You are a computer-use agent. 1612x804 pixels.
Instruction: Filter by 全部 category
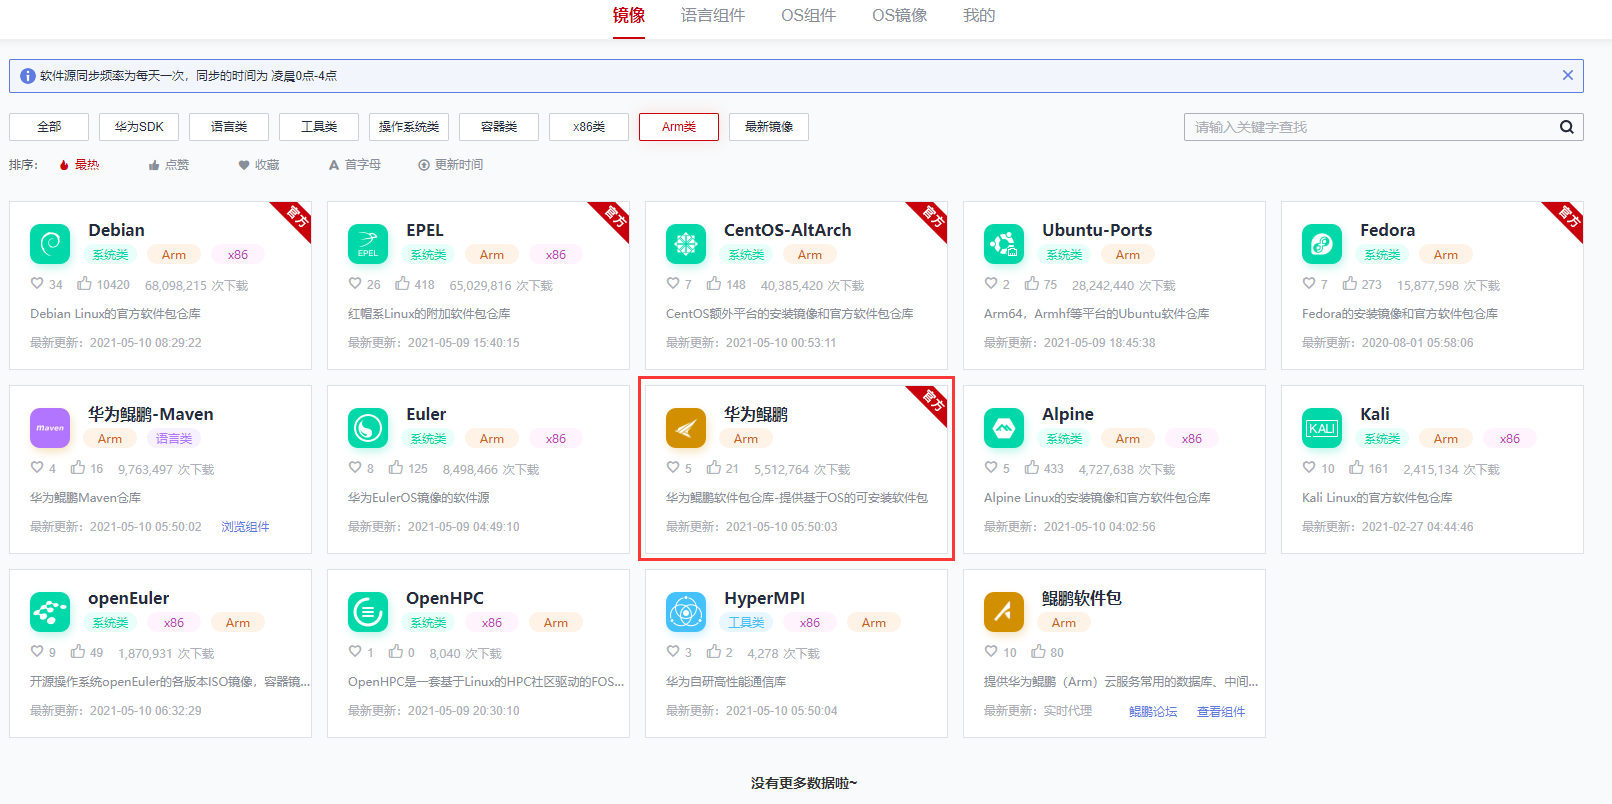pyautogui.click(x=49, y=127)
